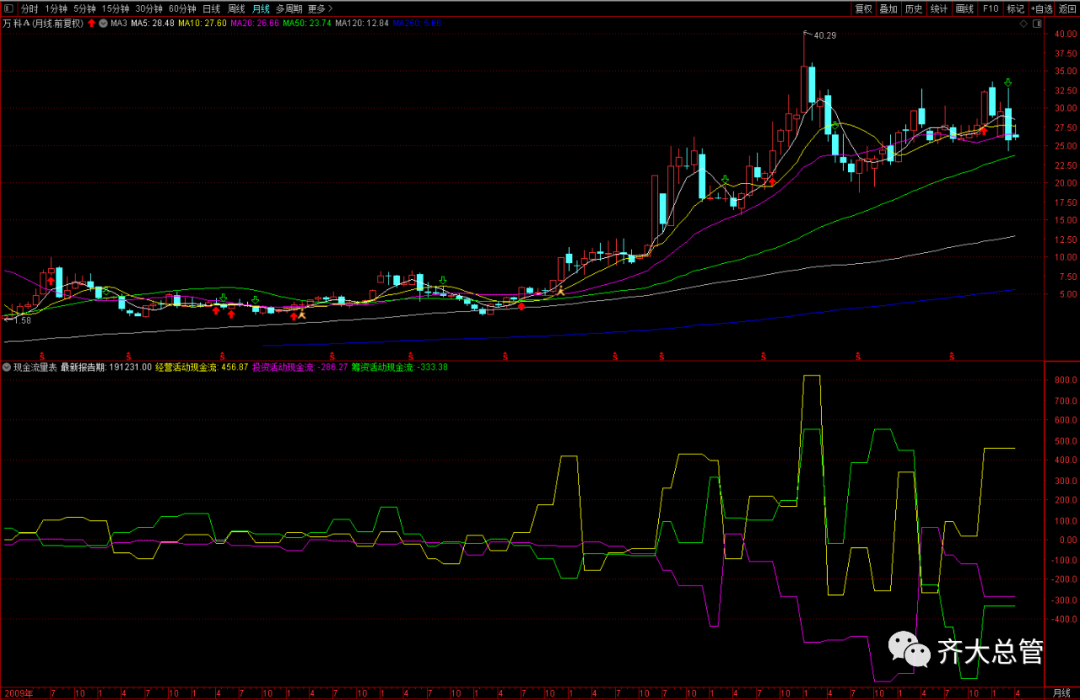Click the 经营活动现金流: 456.87 label
This screenshot has width=1080, height=700.
[202, 367]
